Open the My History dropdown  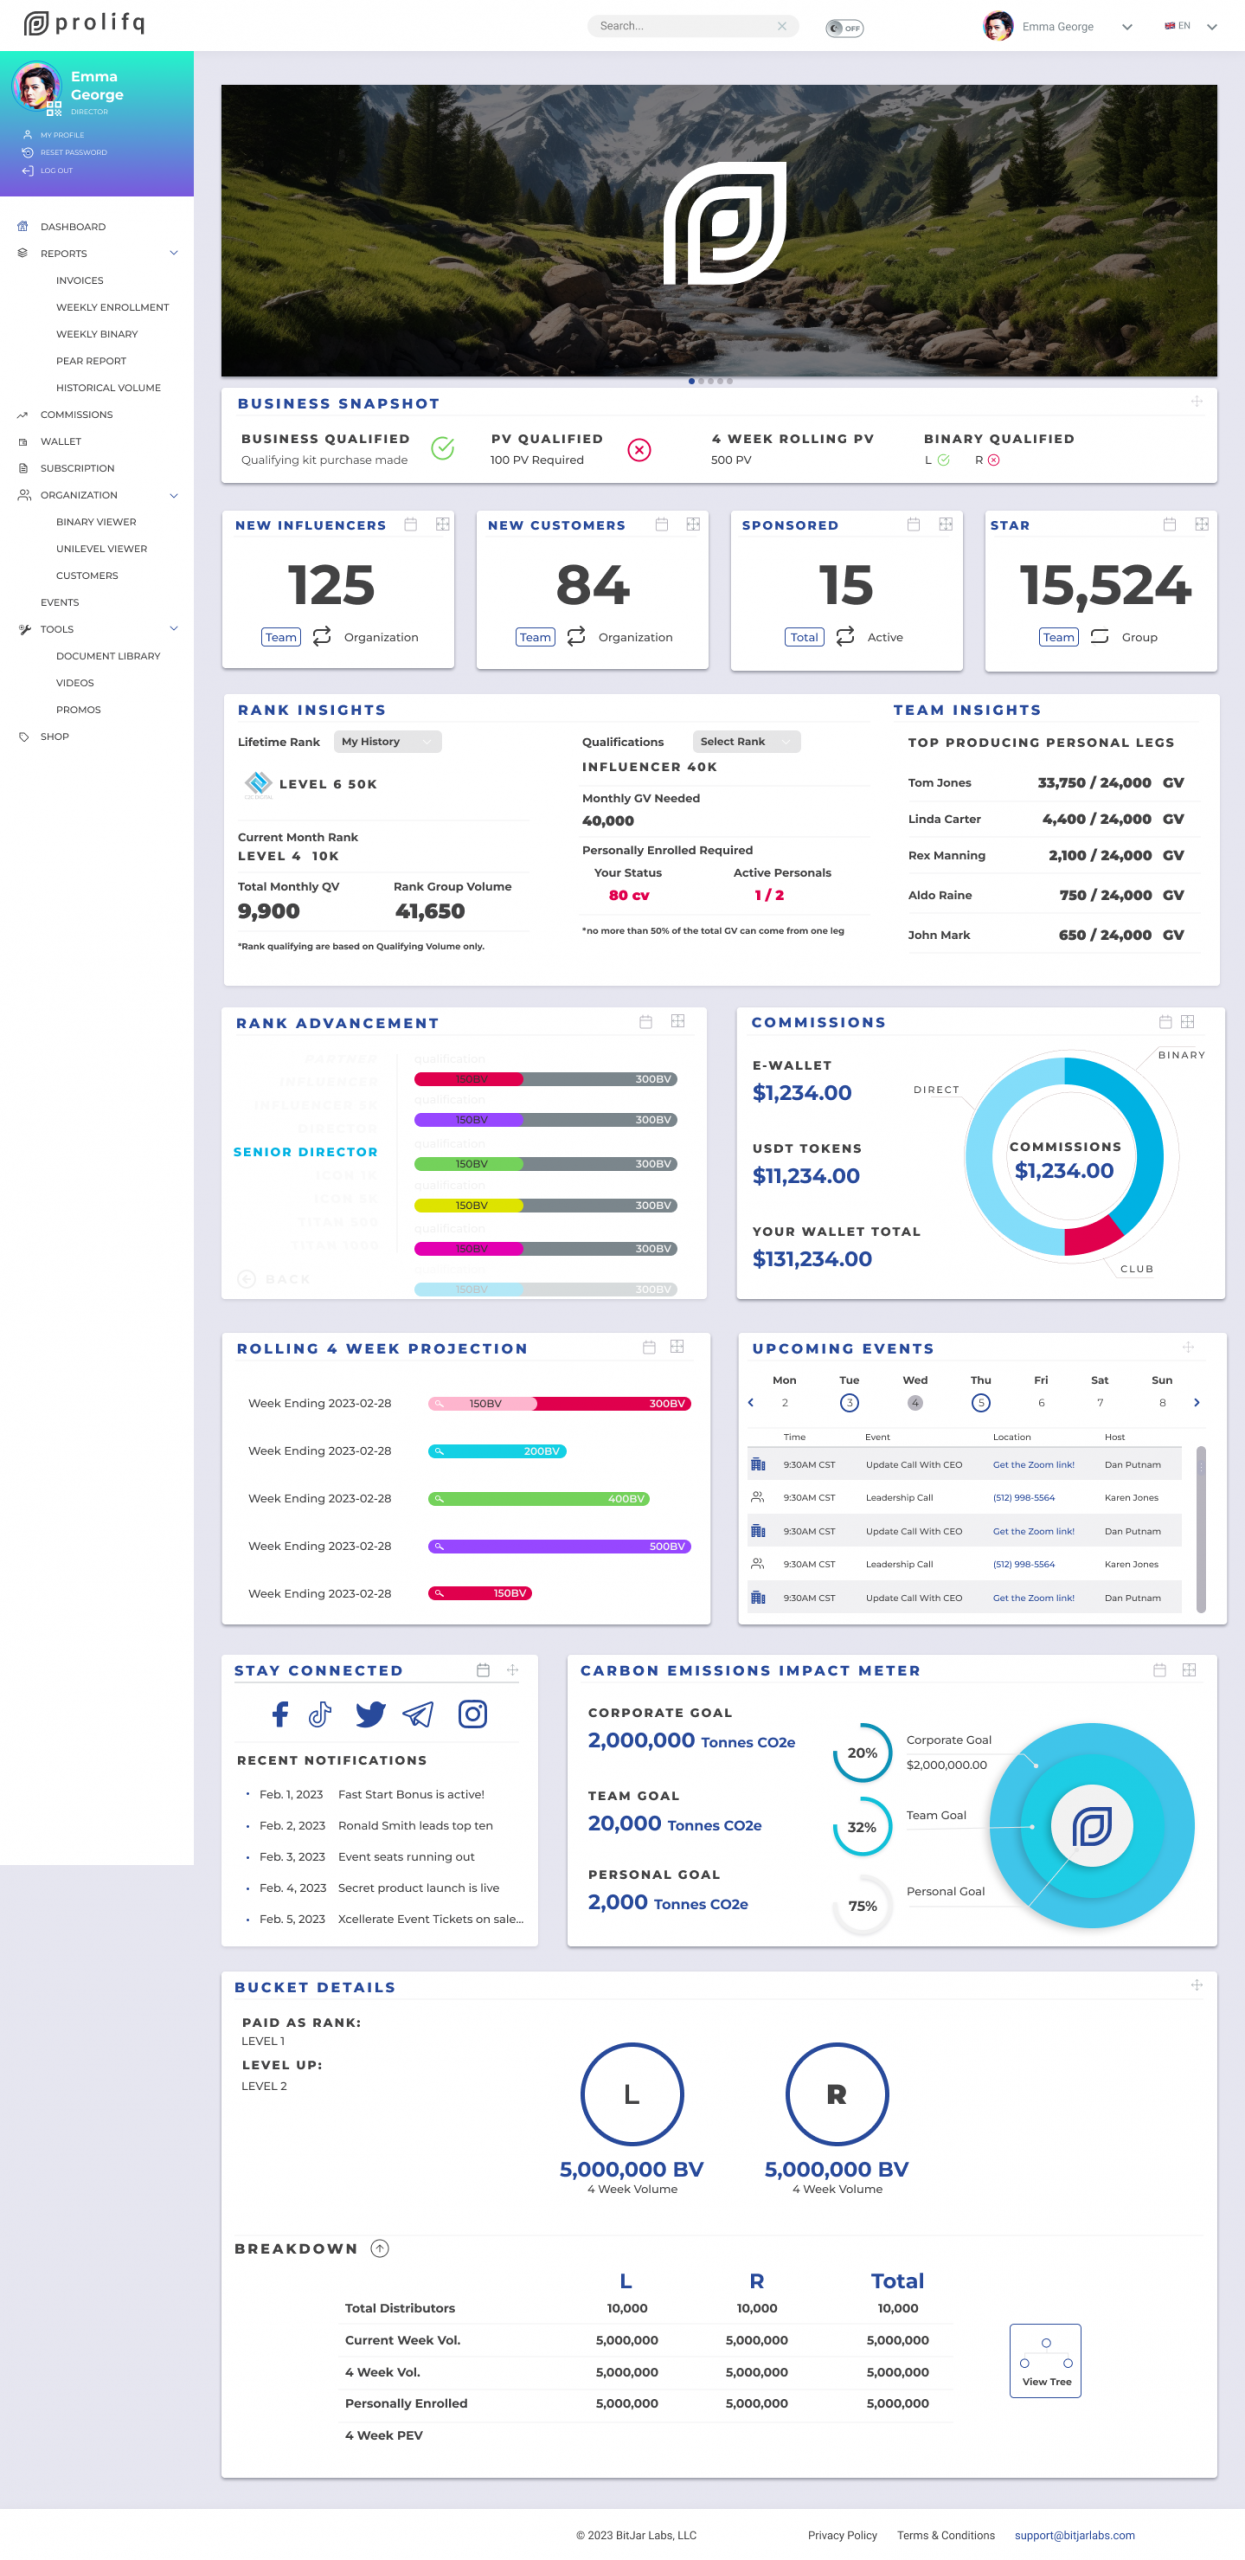386,741
